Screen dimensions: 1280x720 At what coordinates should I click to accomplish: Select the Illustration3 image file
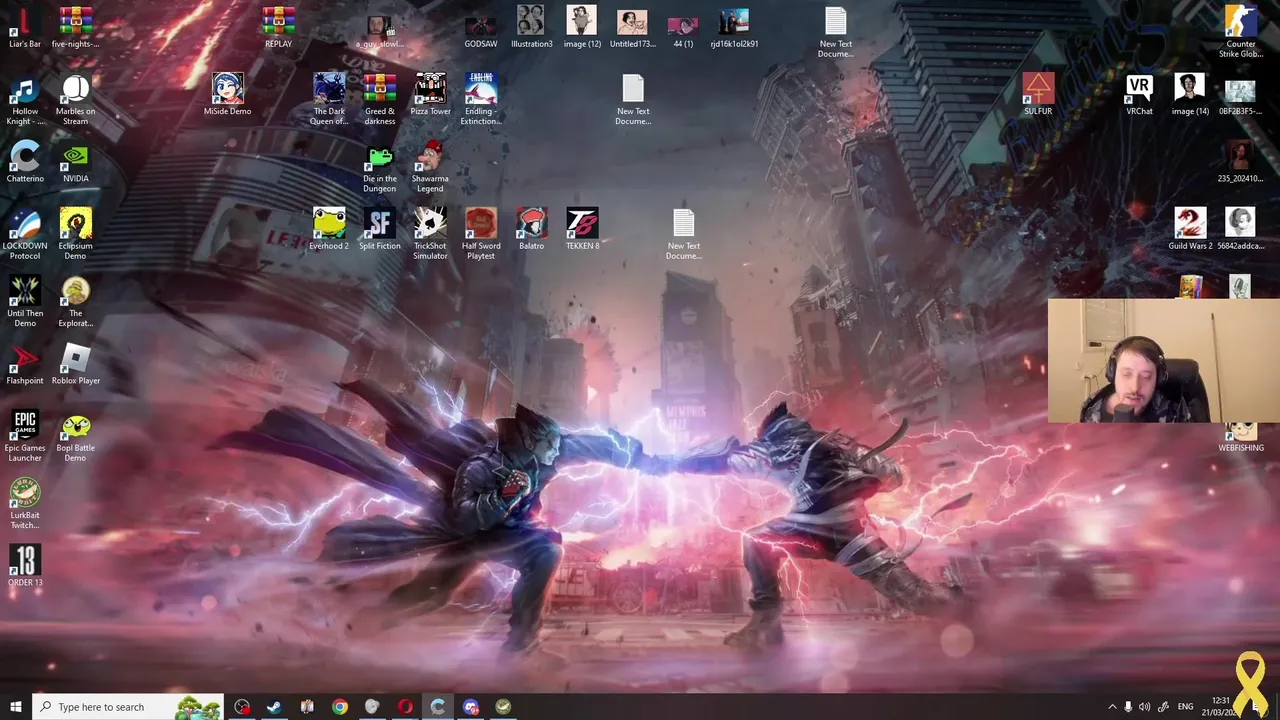point(531,27)
